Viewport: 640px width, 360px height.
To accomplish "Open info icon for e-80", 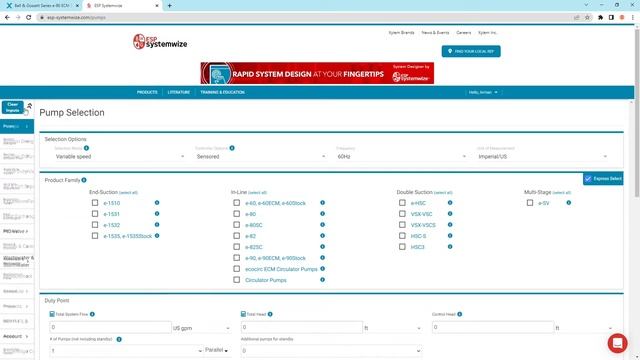I will pyautogui.click(x=322, y=214).
